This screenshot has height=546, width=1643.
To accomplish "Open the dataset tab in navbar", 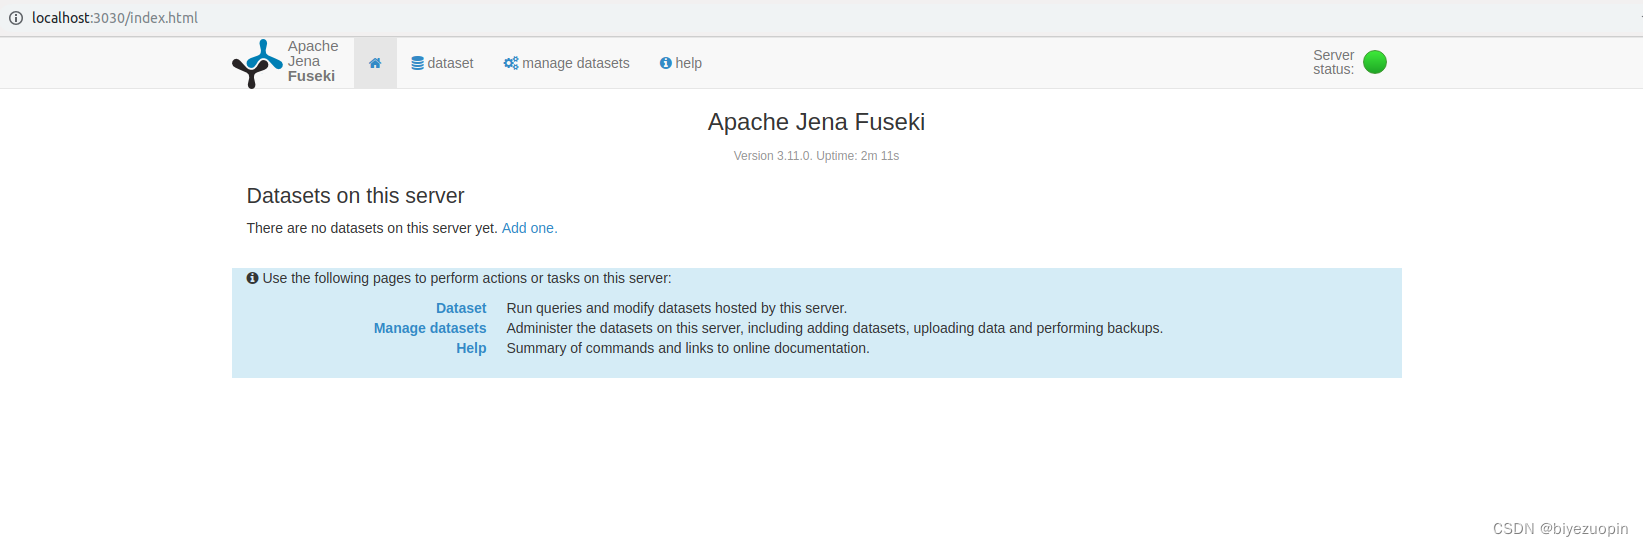I will tap(442, 63).
